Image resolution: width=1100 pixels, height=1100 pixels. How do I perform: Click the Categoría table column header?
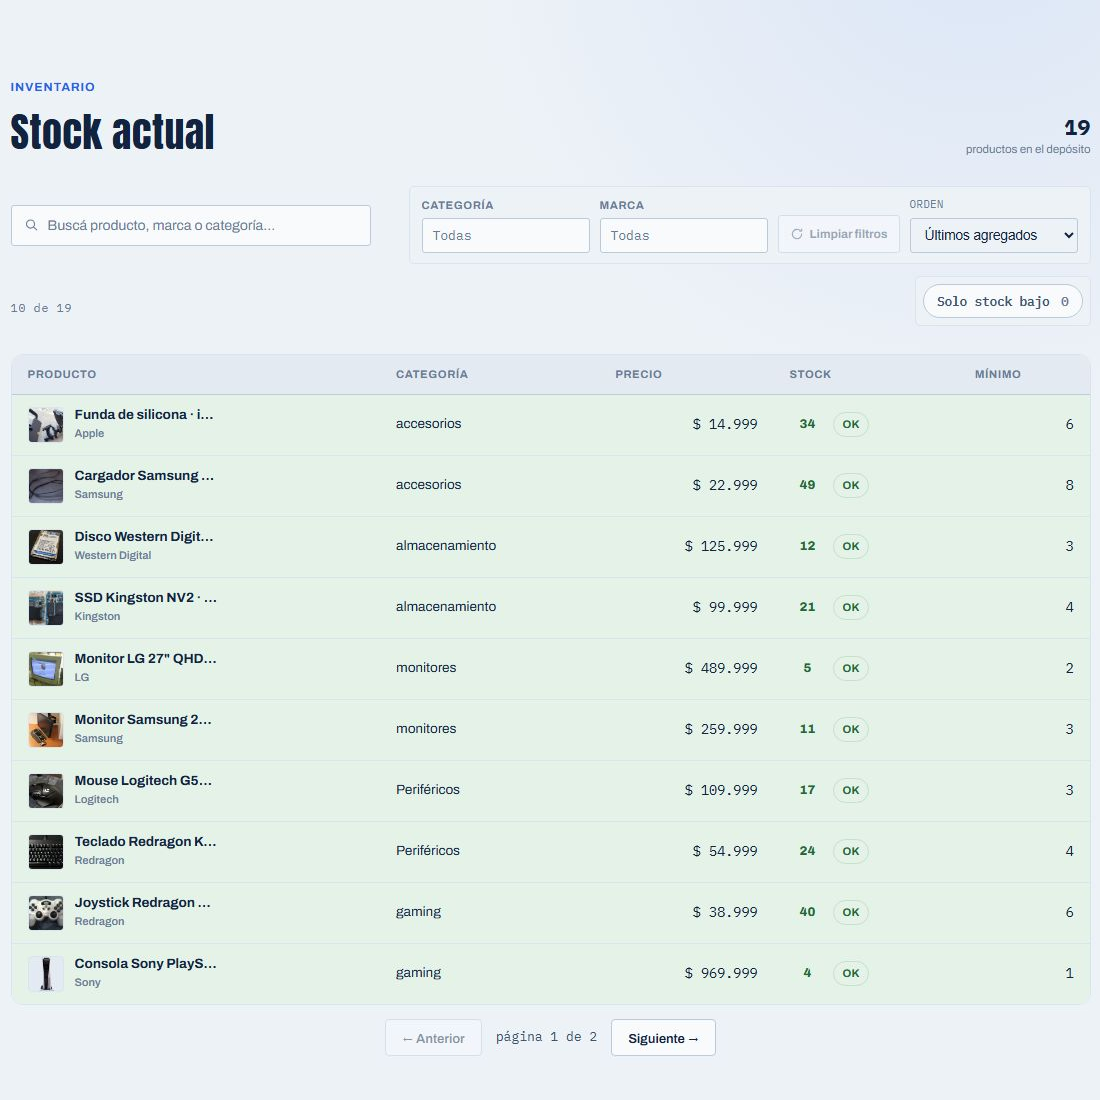[x=431, y=374]
